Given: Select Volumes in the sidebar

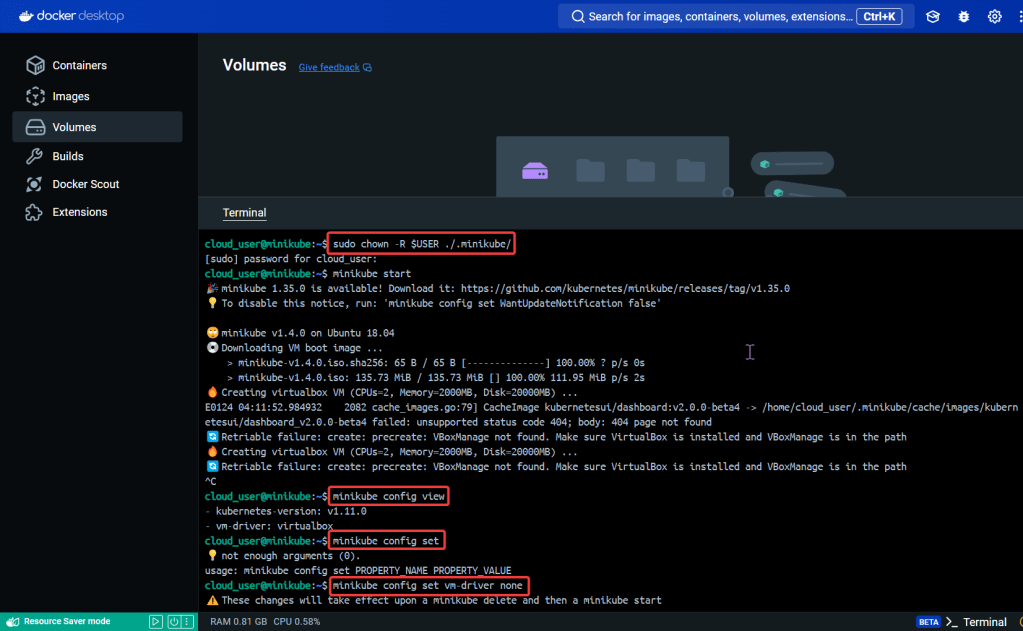Looking at the screenshot, I should pos(74,127).
